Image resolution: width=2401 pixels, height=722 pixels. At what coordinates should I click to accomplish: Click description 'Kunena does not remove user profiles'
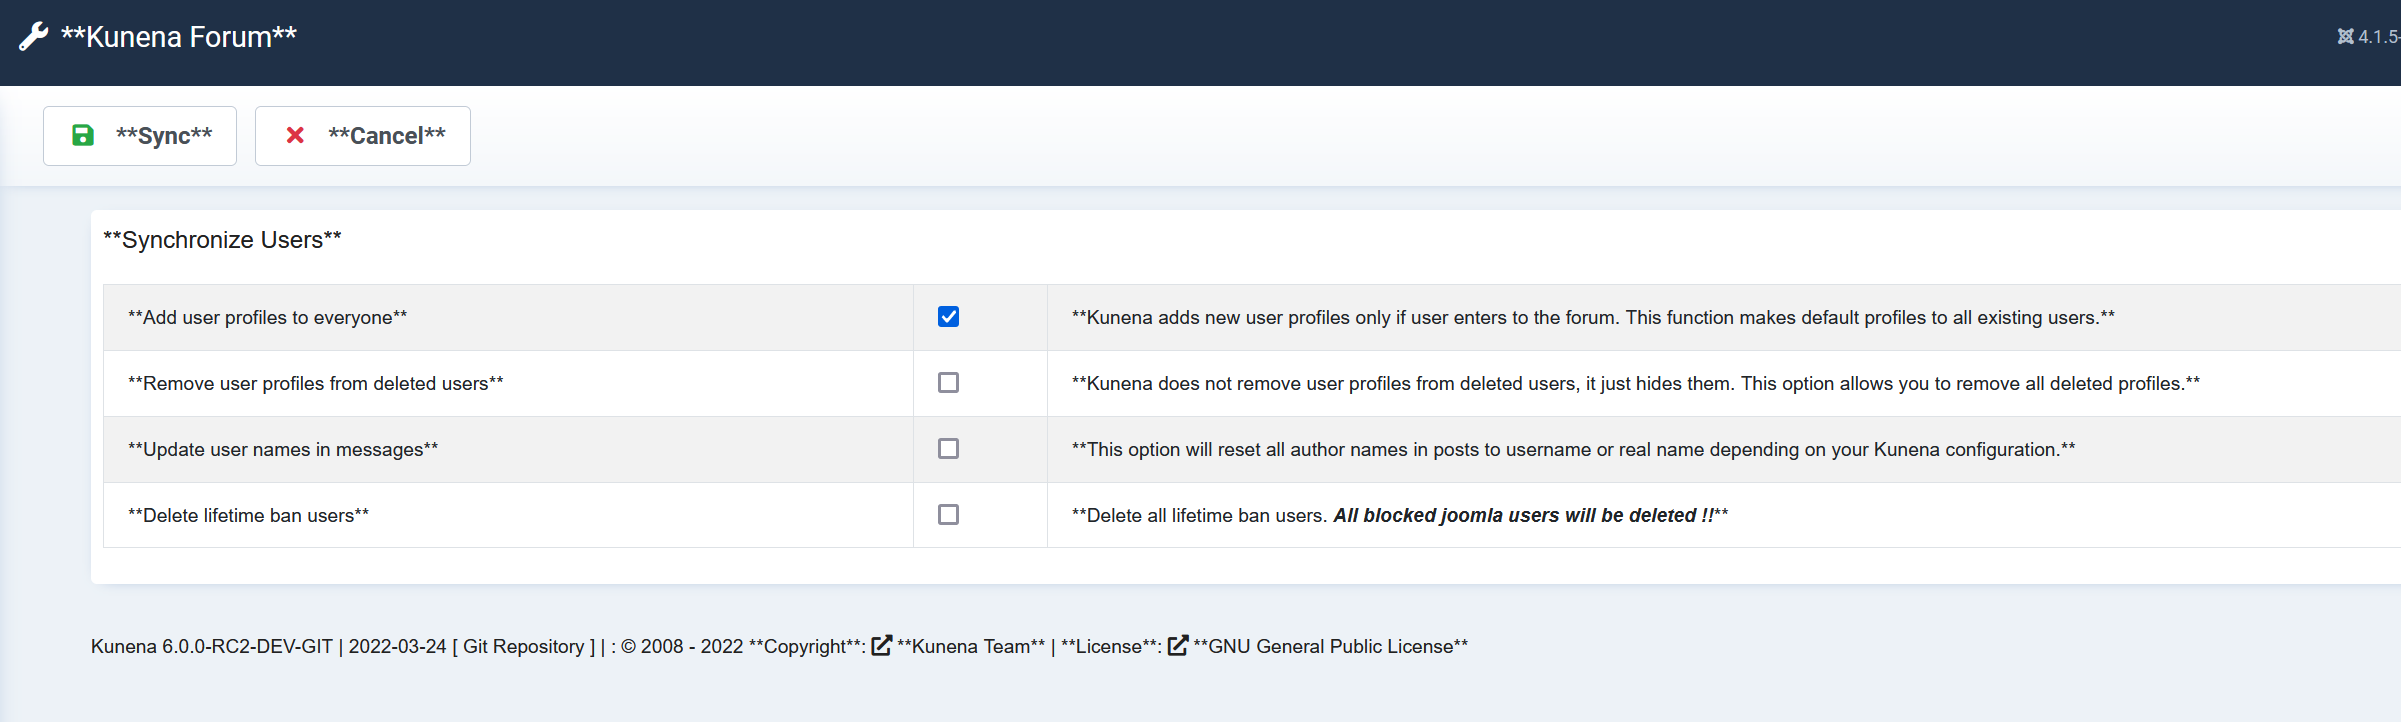[x=1636, y=384]
